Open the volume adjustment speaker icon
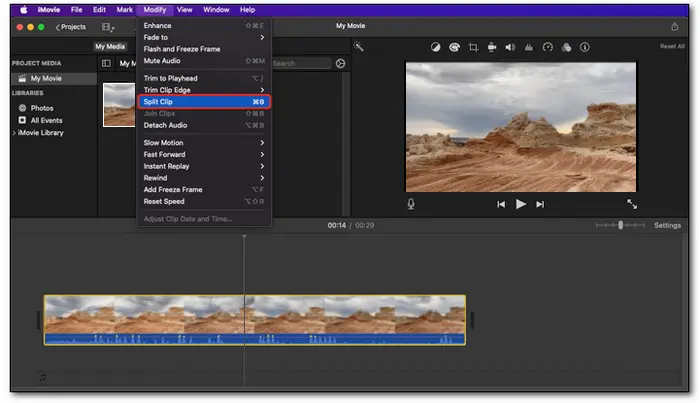The width and height of the screenshot is (700, 403). click(509, 47)
